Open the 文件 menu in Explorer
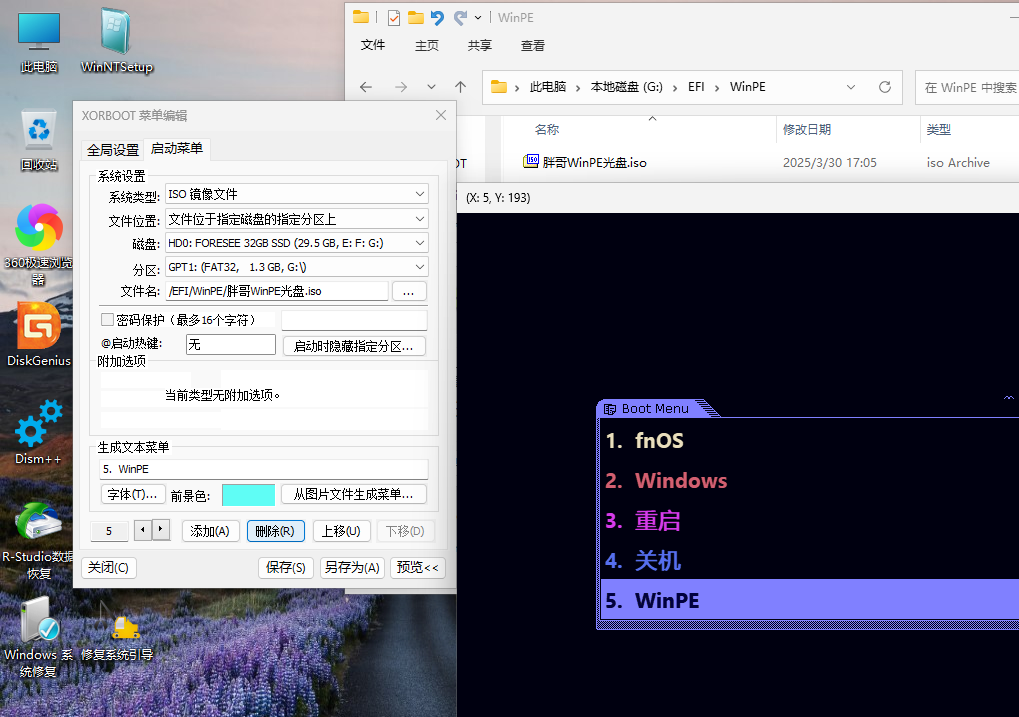 tap(373, 45)
